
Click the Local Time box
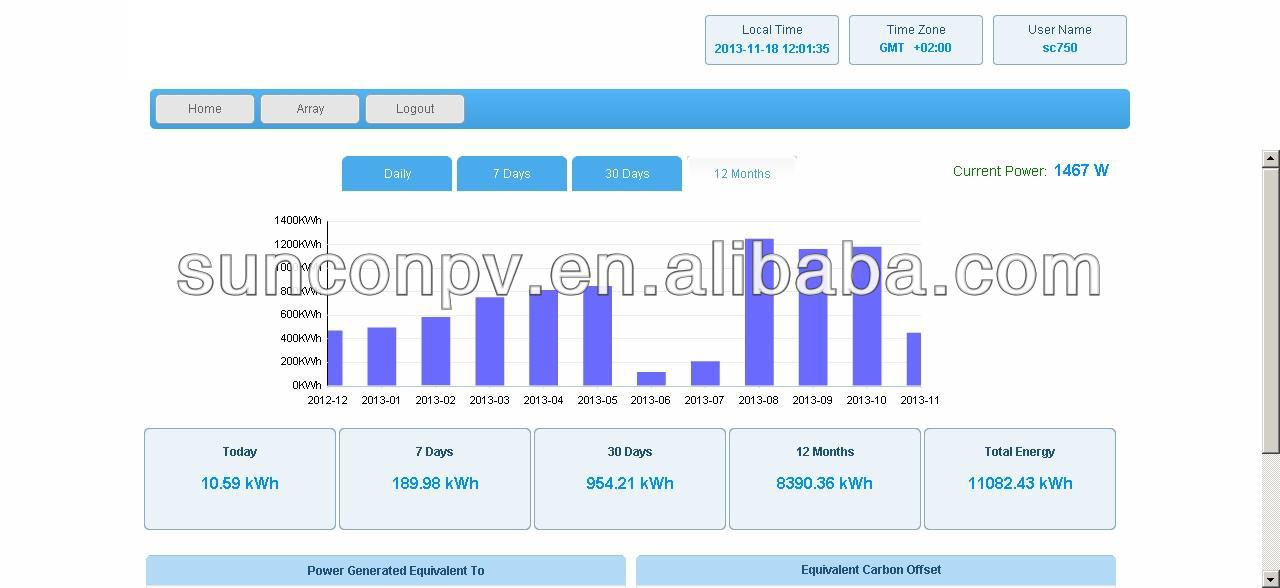click(772, 40)
